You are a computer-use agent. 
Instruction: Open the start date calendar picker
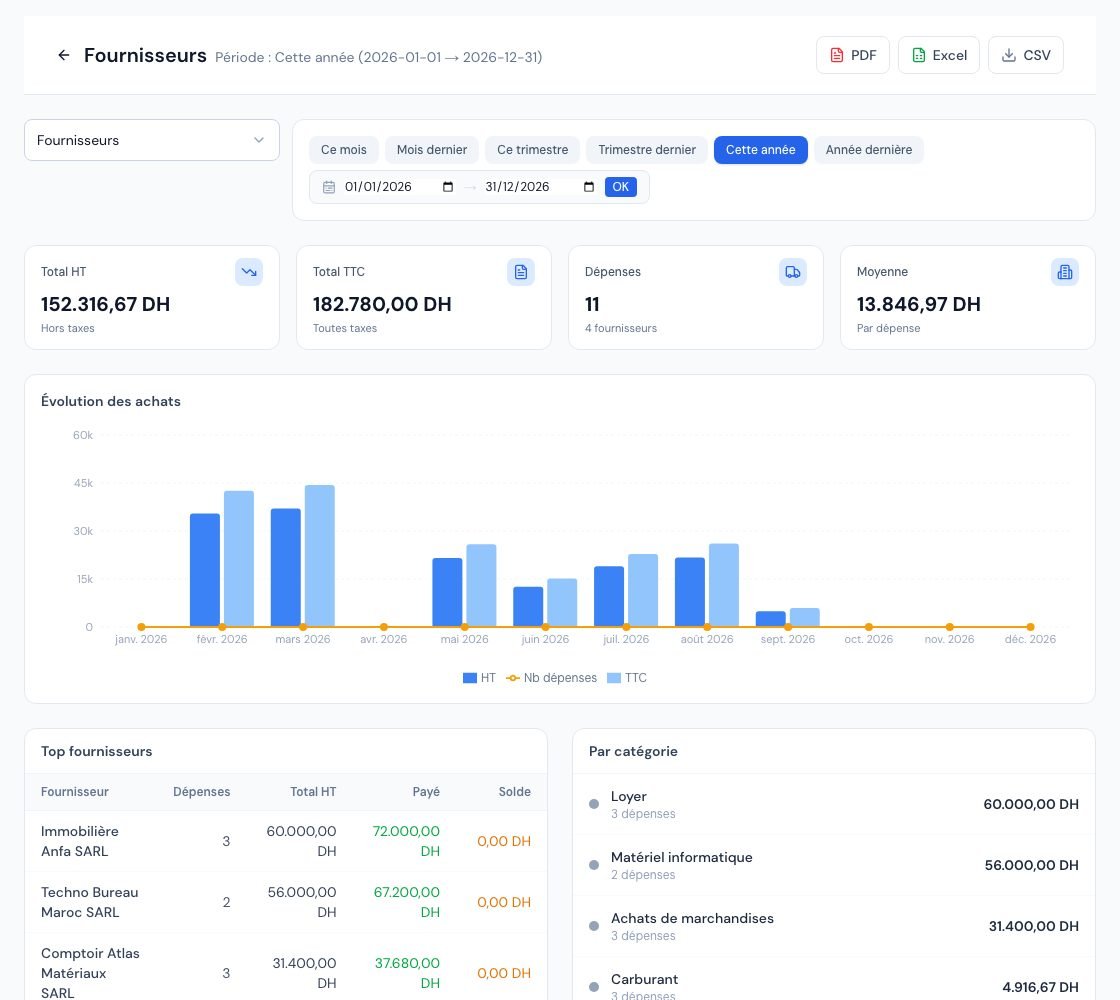[x=448, y=187]
